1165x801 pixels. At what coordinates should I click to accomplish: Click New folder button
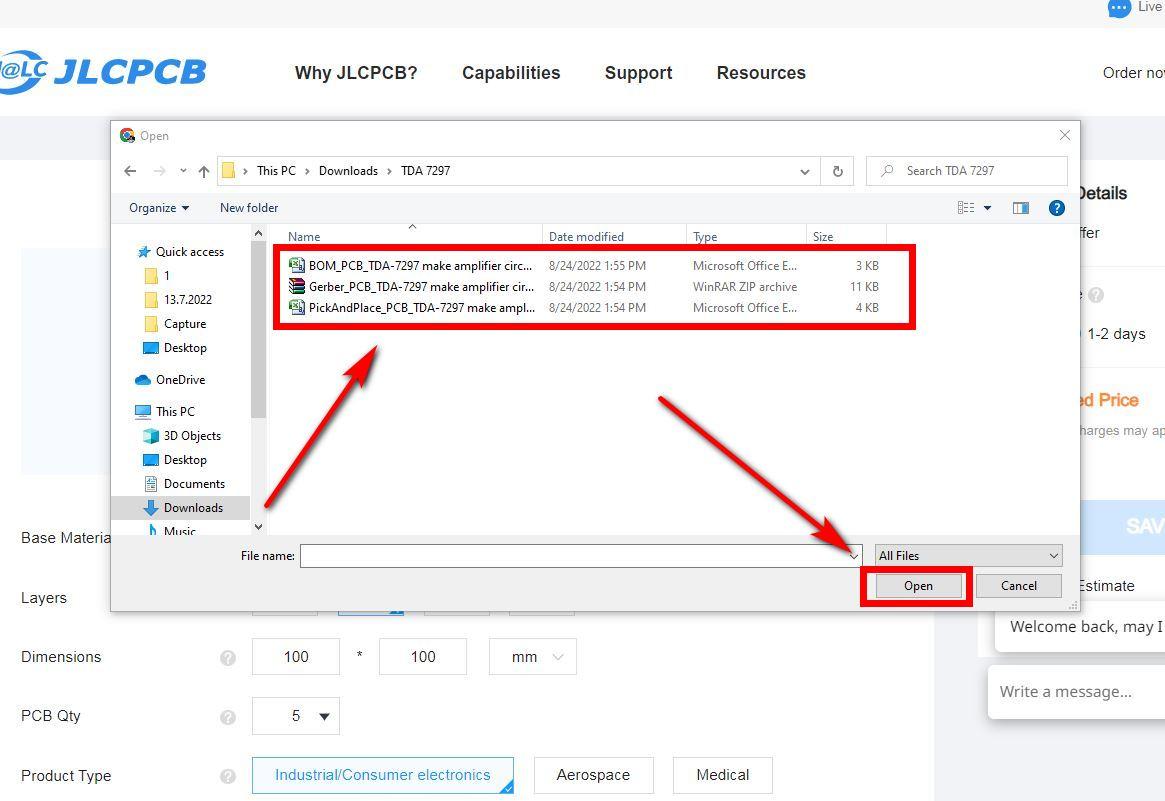(x=249, y=208)
